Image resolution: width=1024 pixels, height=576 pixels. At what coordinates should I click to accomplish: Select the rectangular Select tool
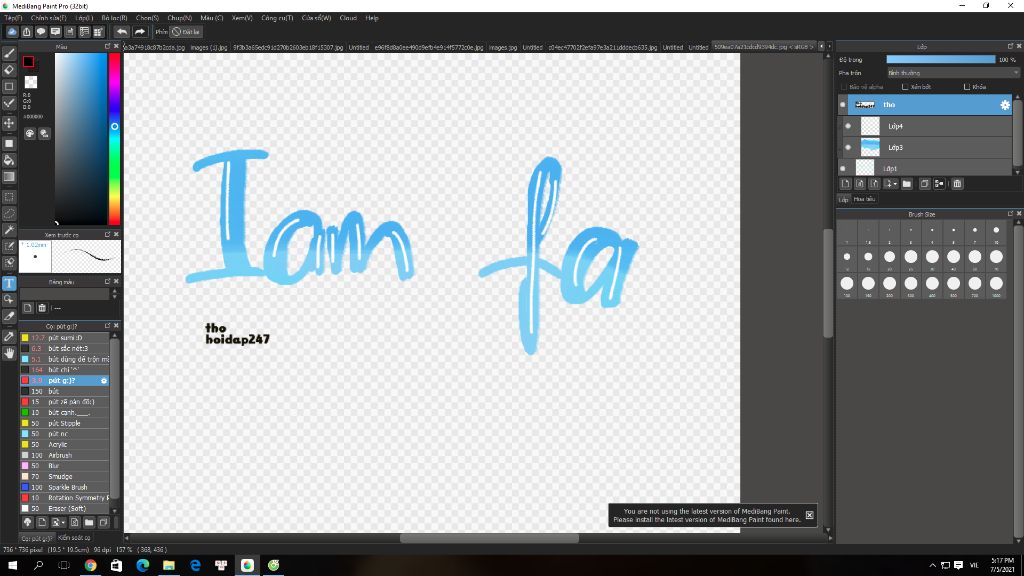[9, 197]
